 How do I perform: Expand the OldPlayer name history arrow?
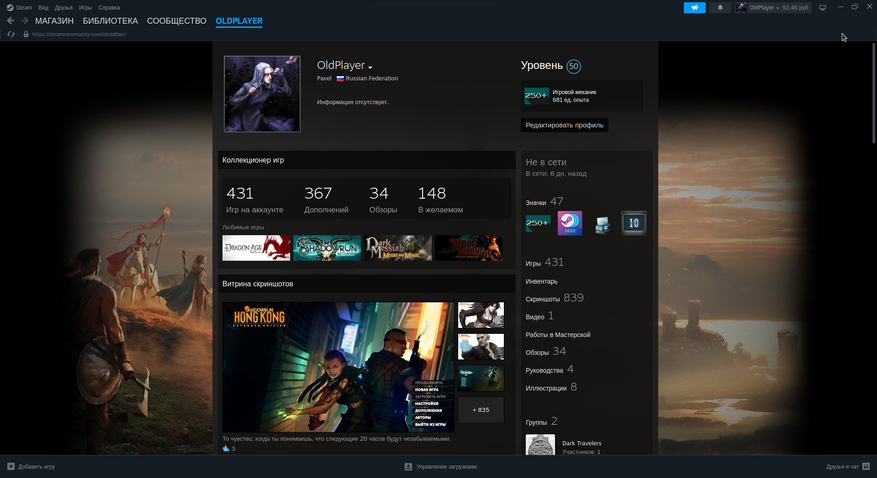point(370,67)
